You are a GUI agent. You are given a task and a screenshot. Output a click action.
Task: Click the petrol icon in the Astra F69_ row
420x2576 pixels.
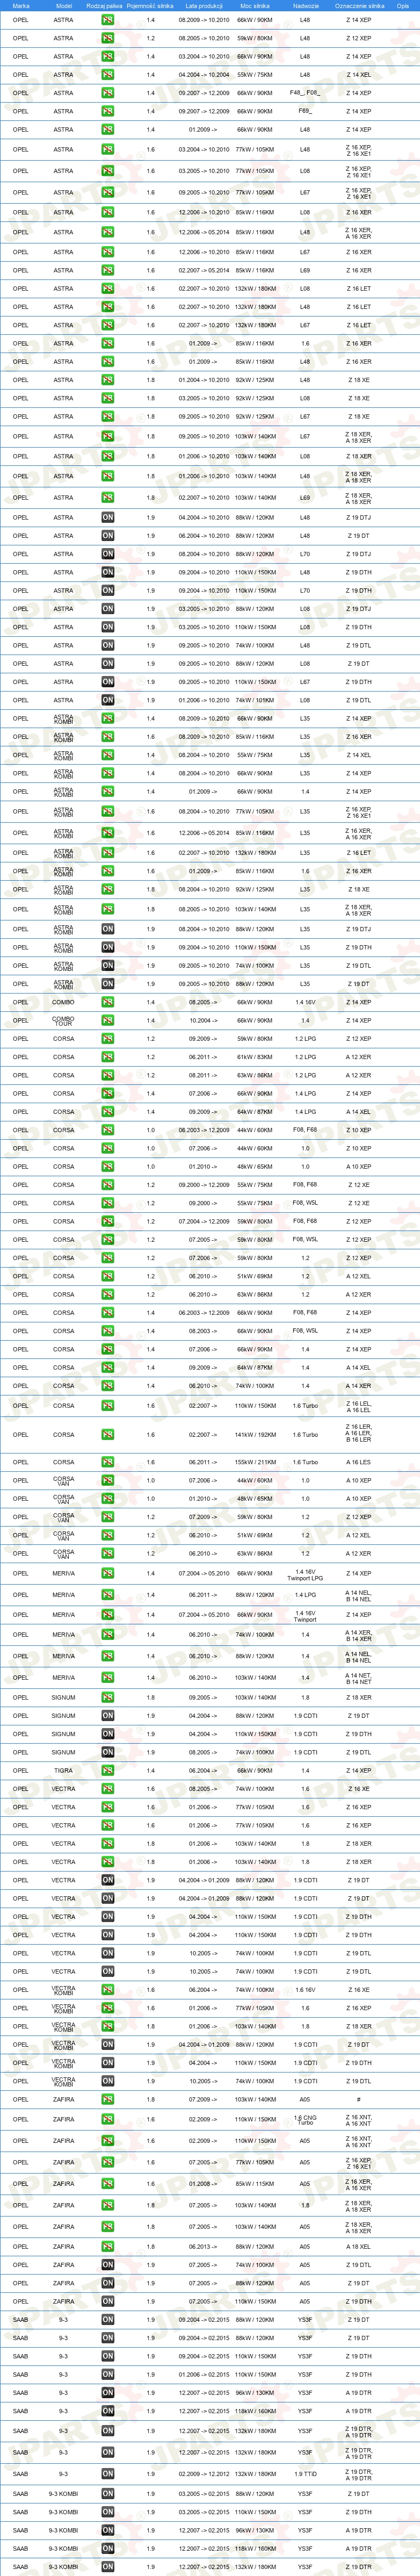108,111
